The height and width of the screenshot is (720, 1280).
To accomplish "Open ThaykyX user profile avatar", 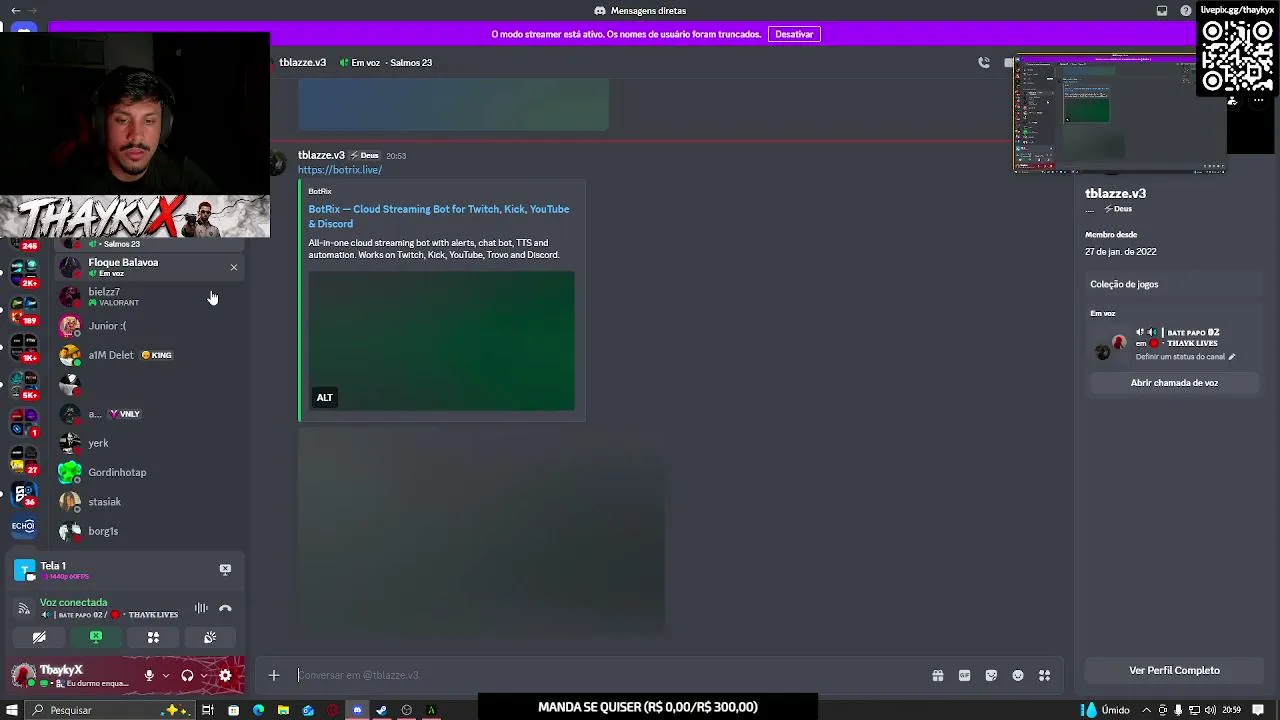I will pos(24,675).
